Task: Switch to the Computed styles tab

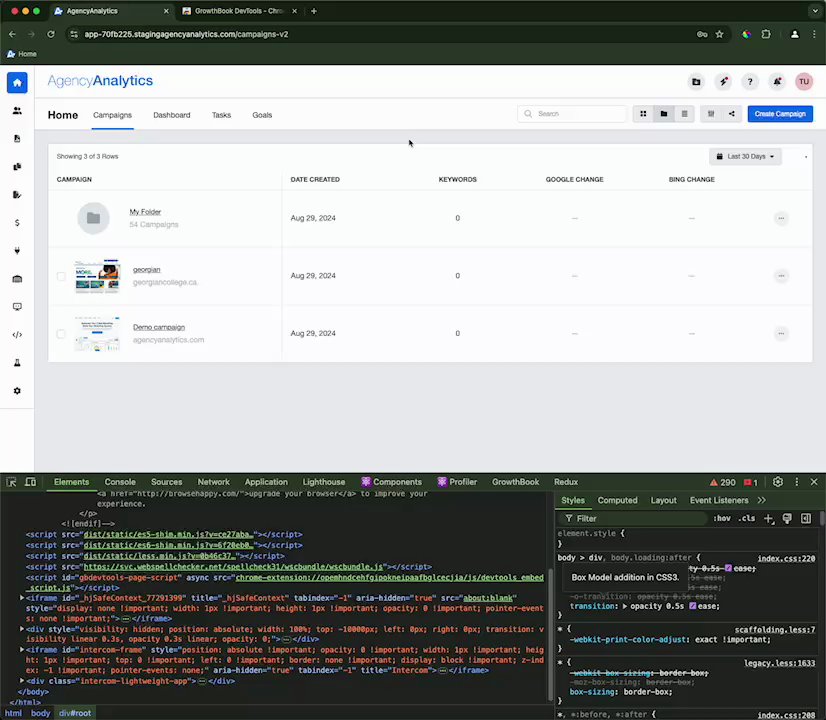Action: [x=617, y=500]
